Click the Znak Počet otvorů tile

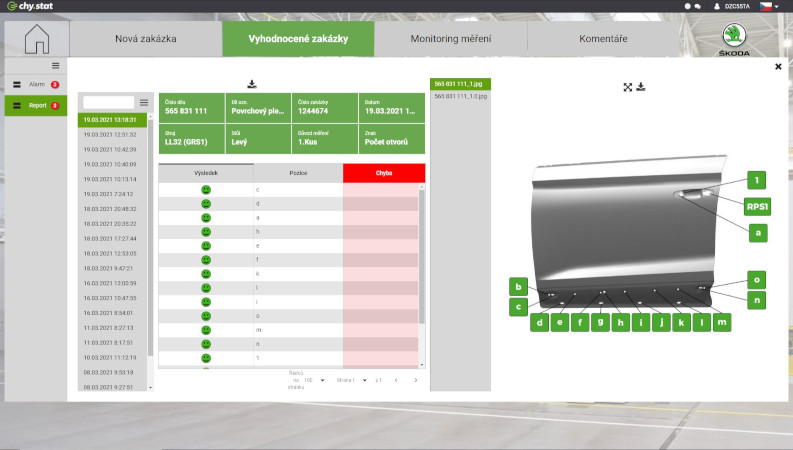(392, 139)
